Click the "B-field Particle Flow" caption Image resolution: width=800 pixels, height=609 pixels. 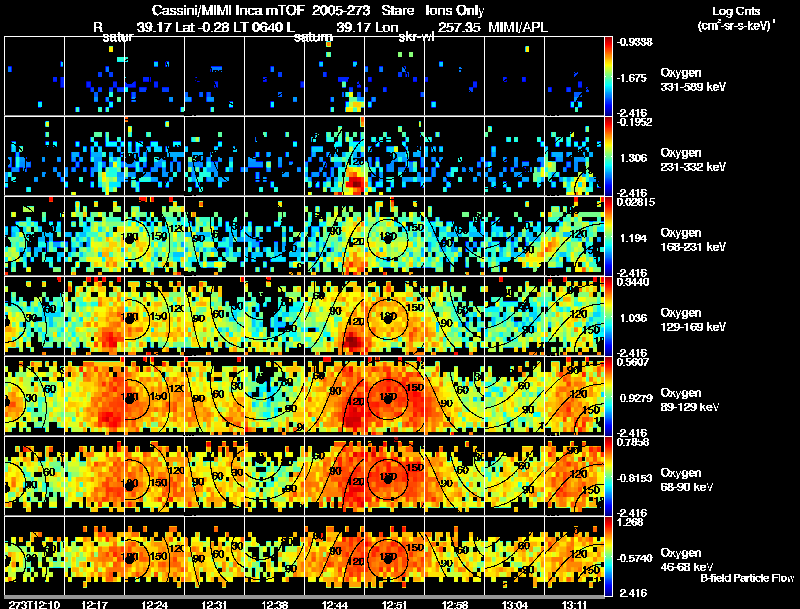click(x=747, y=578)
